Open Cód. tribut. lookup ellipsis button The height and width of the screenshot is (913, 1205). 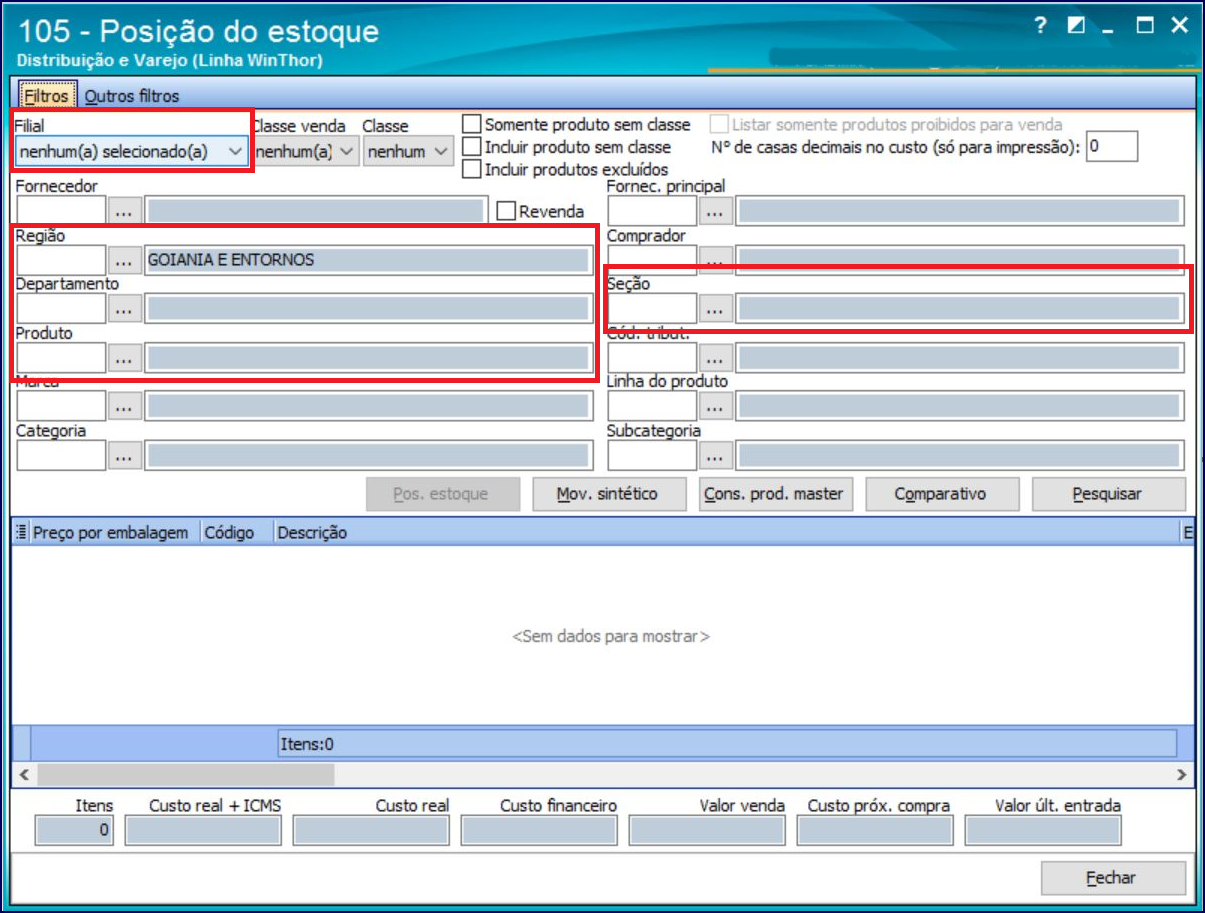[714, 358]
